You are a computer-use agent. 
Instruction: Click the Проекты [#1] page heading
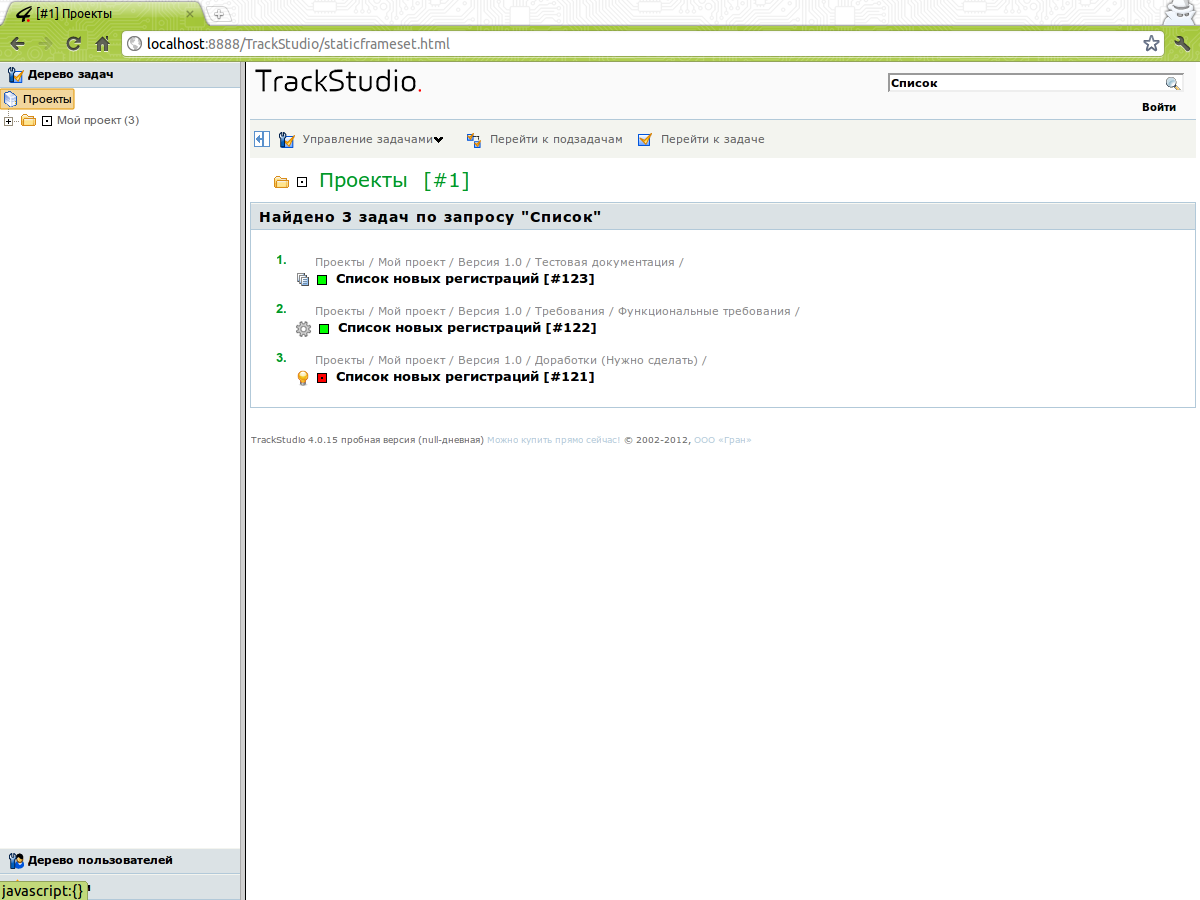pos(394,181)
